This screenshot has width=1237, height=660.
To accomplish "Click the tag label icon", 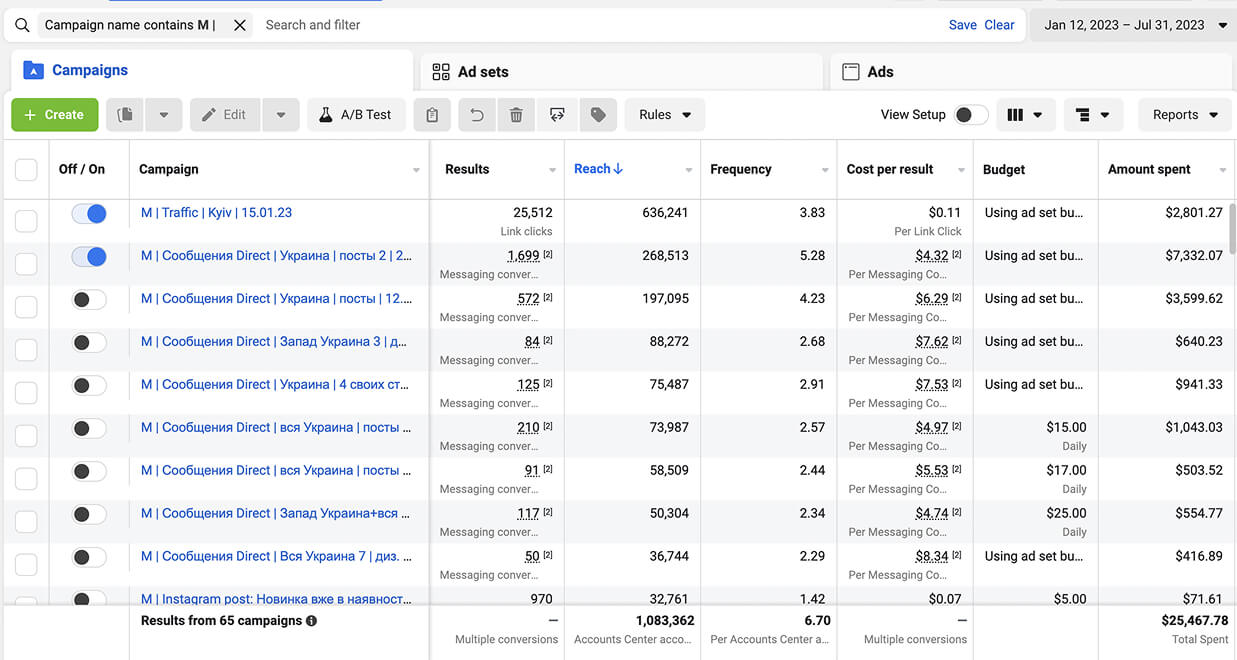I will point(598,115).
